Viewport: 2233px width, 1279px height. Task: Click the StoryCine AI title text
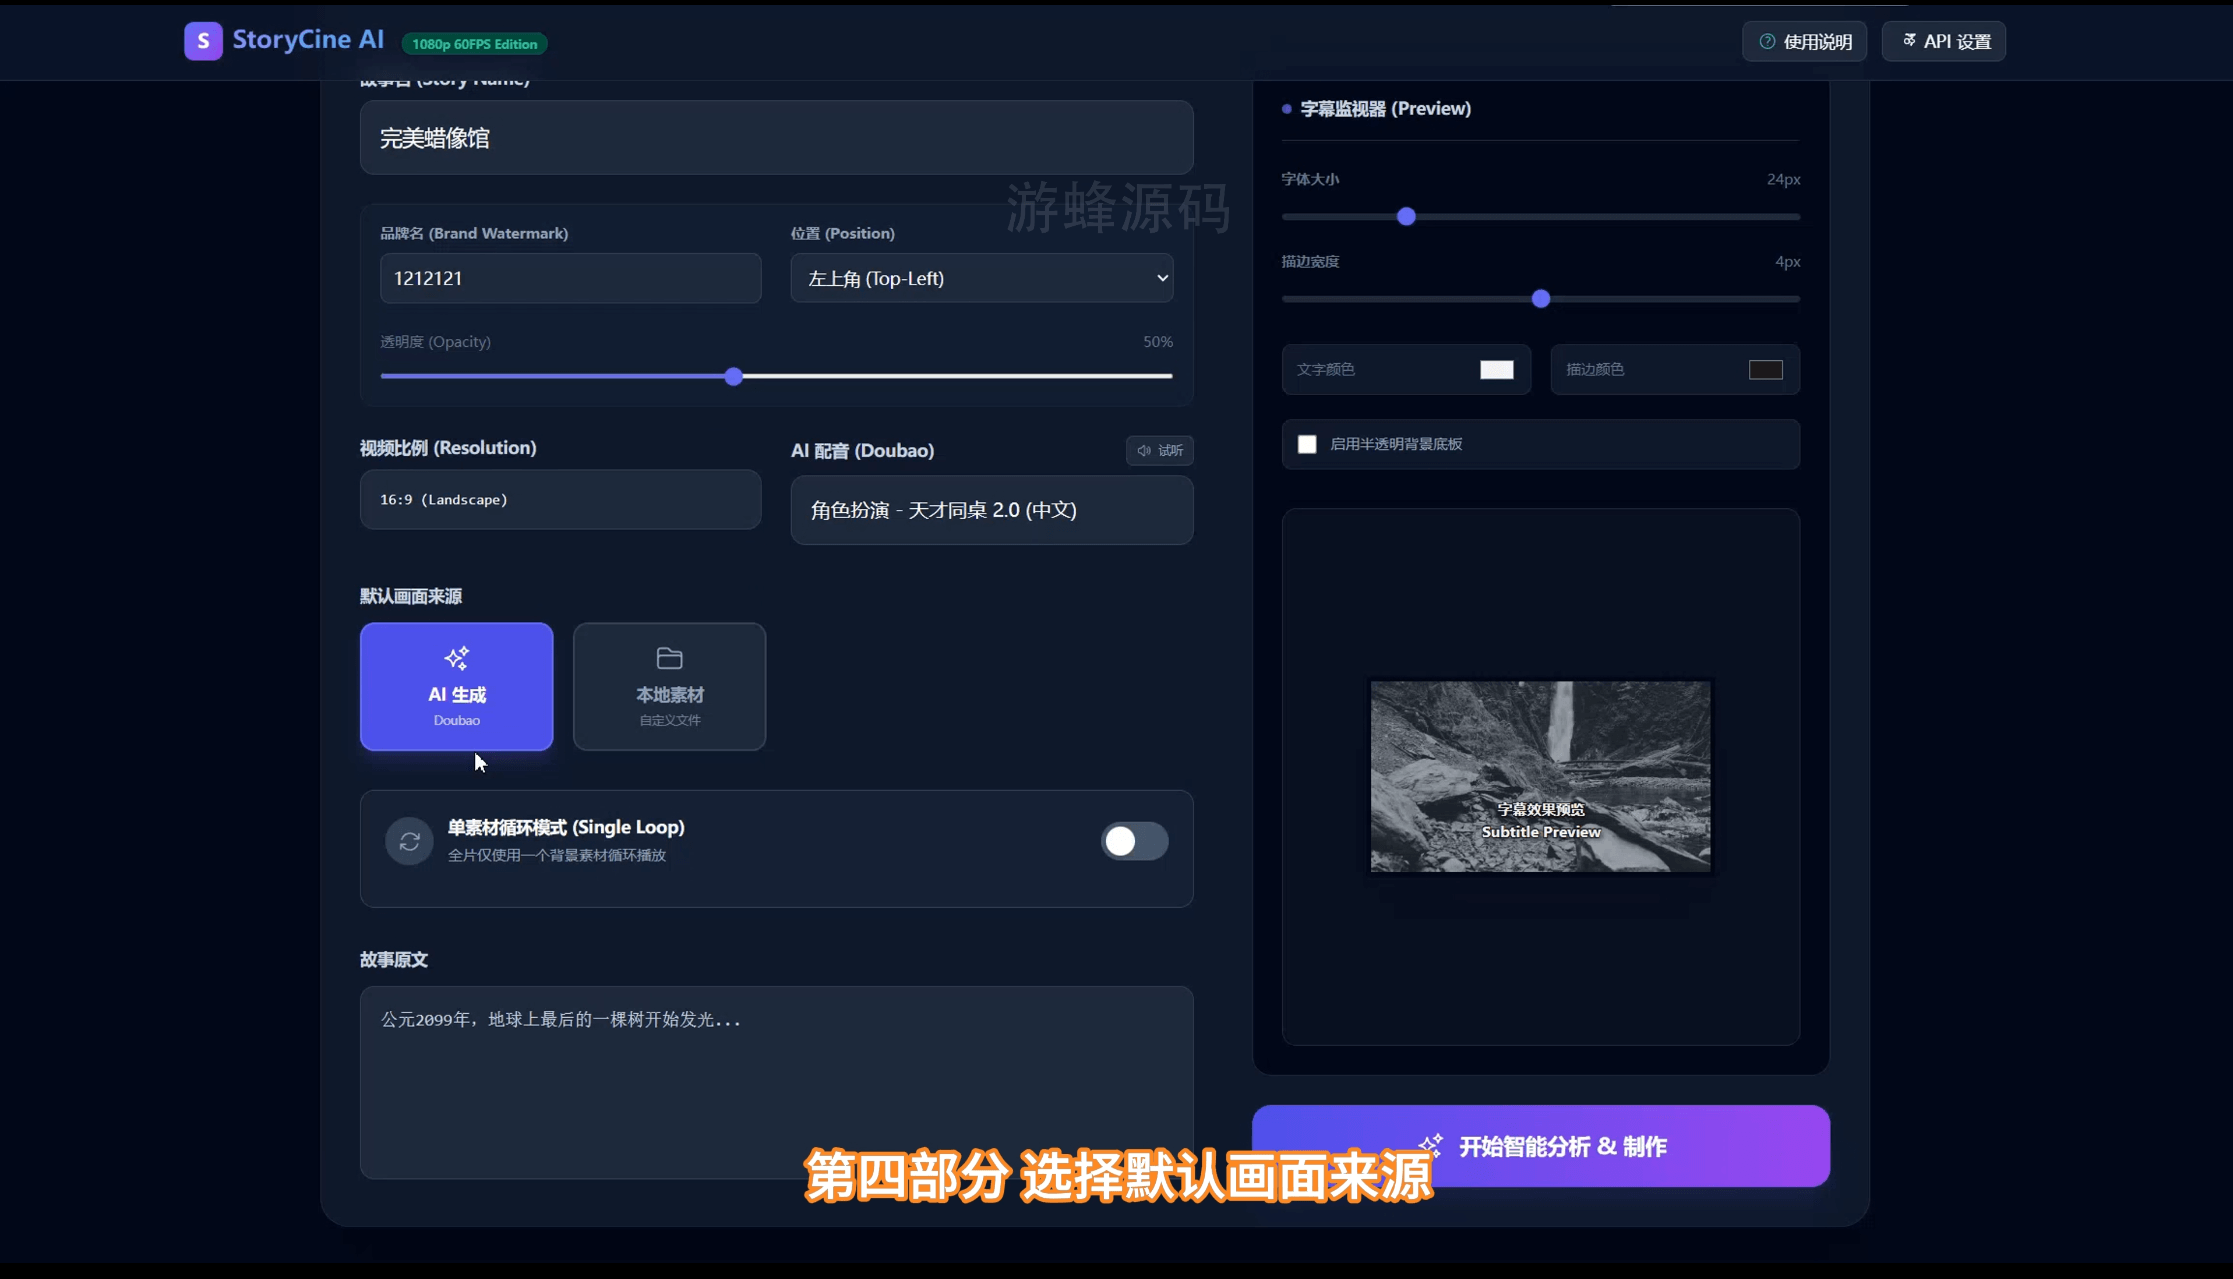pos(308,39)
